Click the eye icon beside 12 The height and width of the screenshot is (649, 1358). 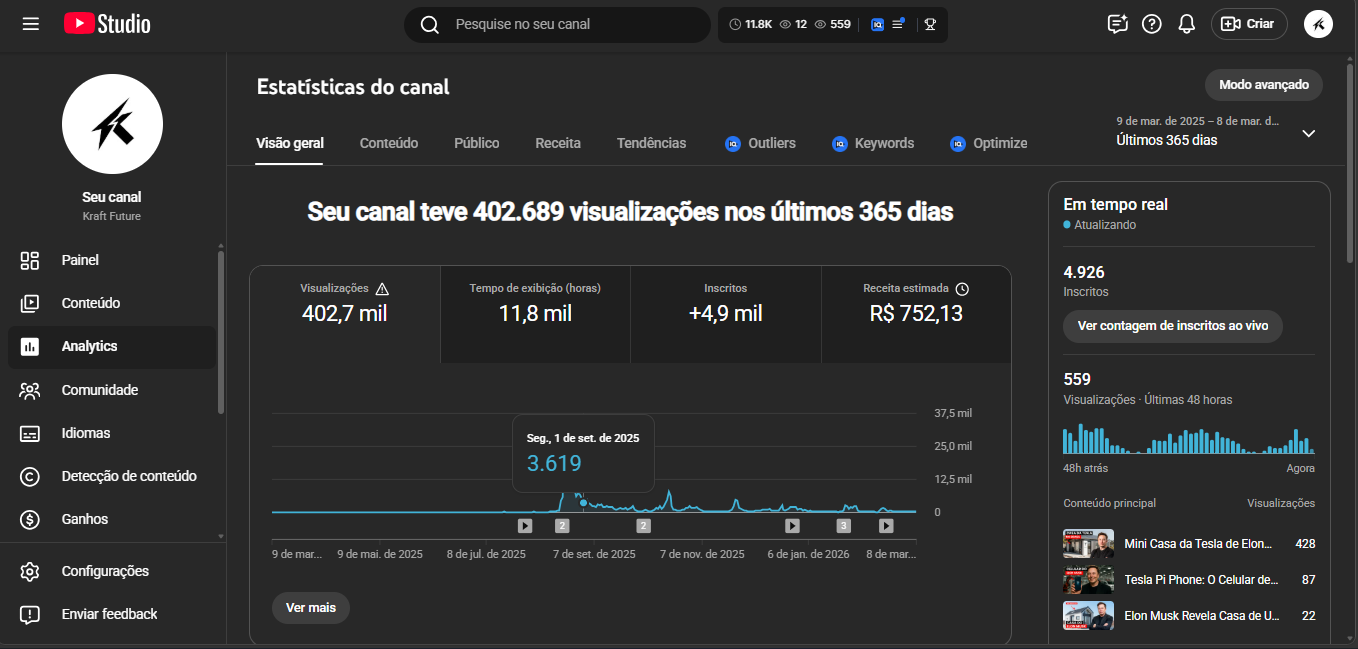tap(785, 24)
